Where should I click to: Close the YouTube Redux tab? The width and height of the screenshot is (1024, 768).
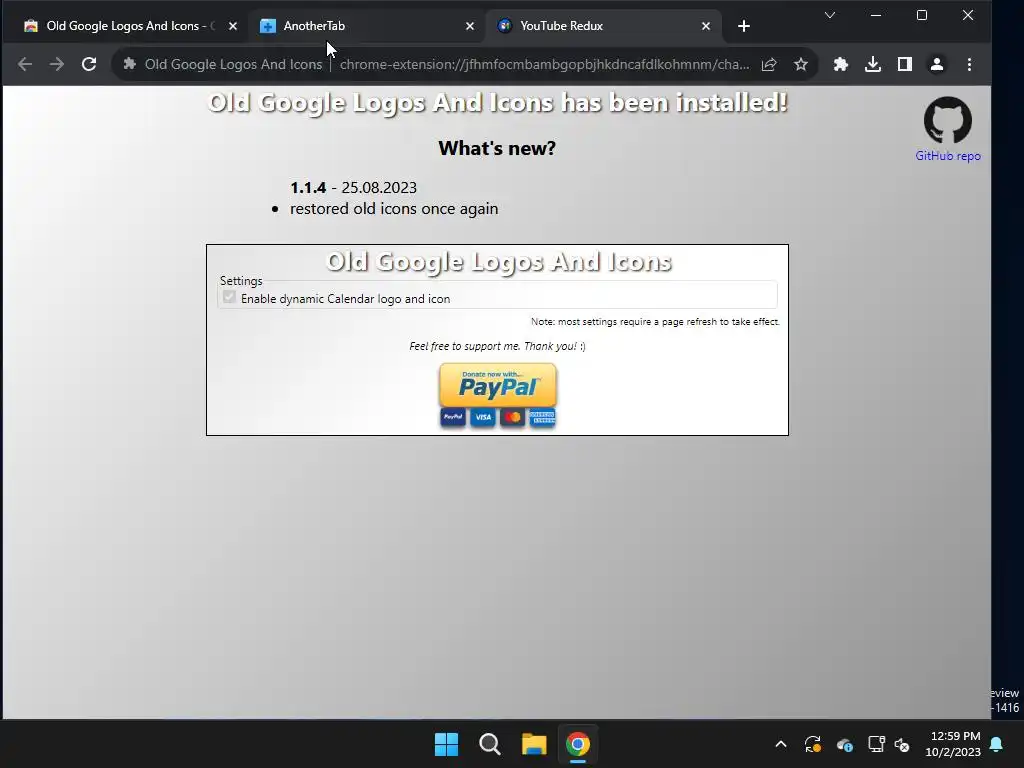coord(706,26)
